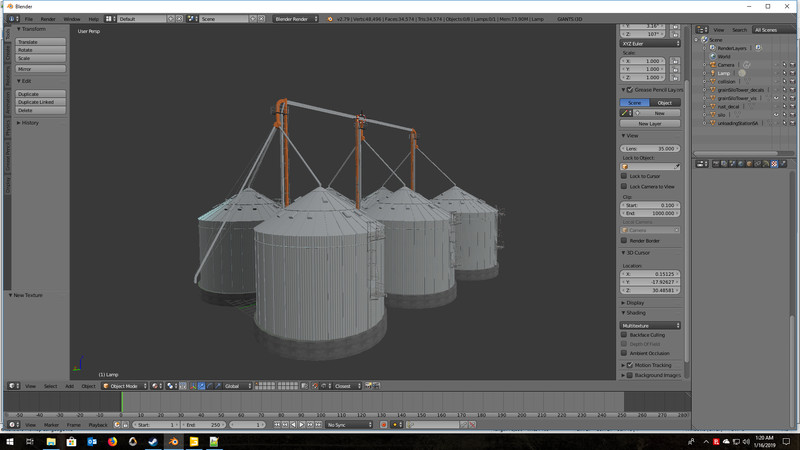The image size is (800, 450).
Task: Open the Firefox browser in the taskbar
Action: (x=112, y=441)
